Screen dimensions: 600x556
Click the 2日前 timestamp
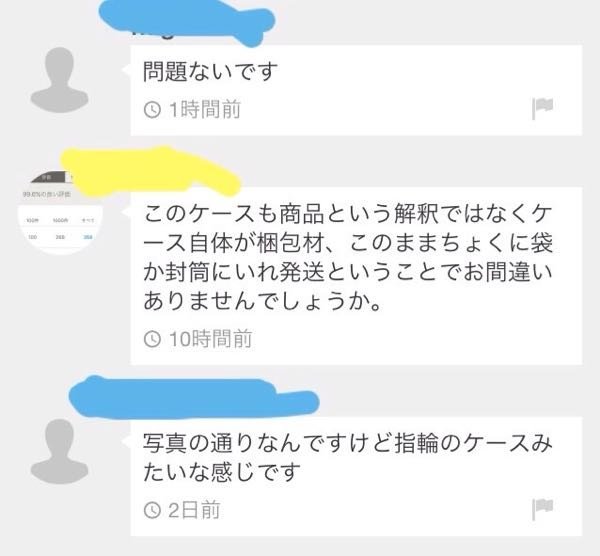(194, 510)
